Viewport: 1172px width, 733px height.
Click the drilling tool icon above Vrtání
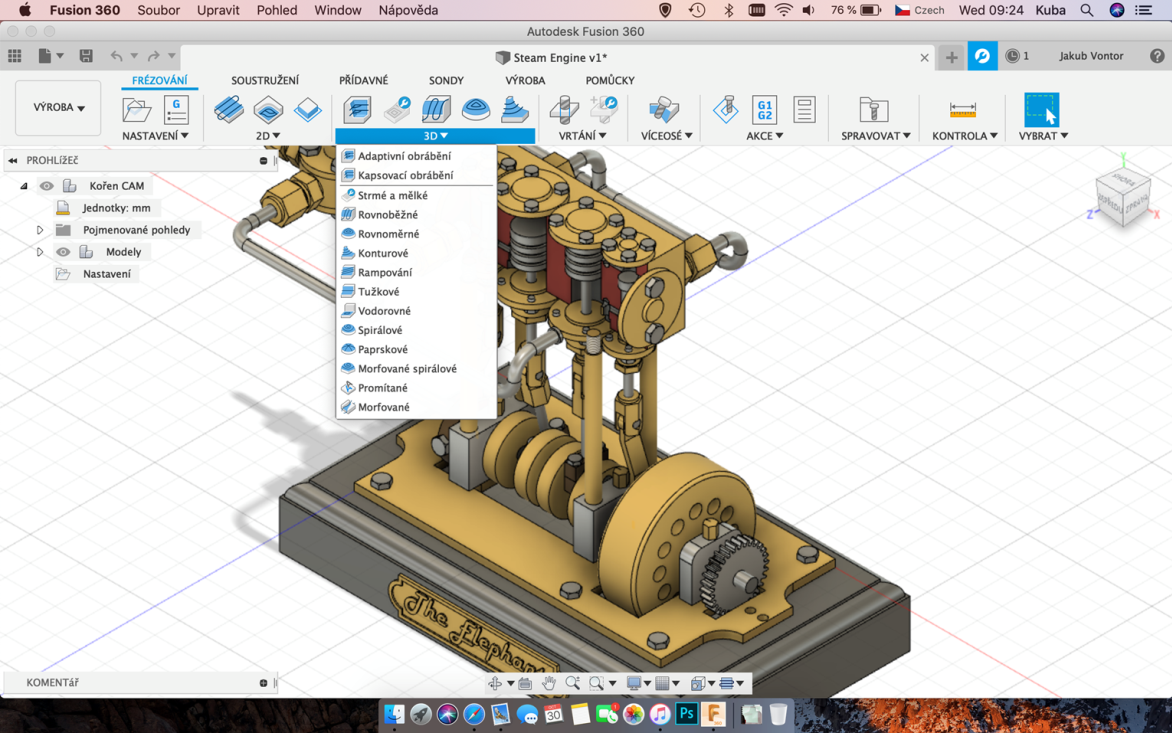click(564, 109)
